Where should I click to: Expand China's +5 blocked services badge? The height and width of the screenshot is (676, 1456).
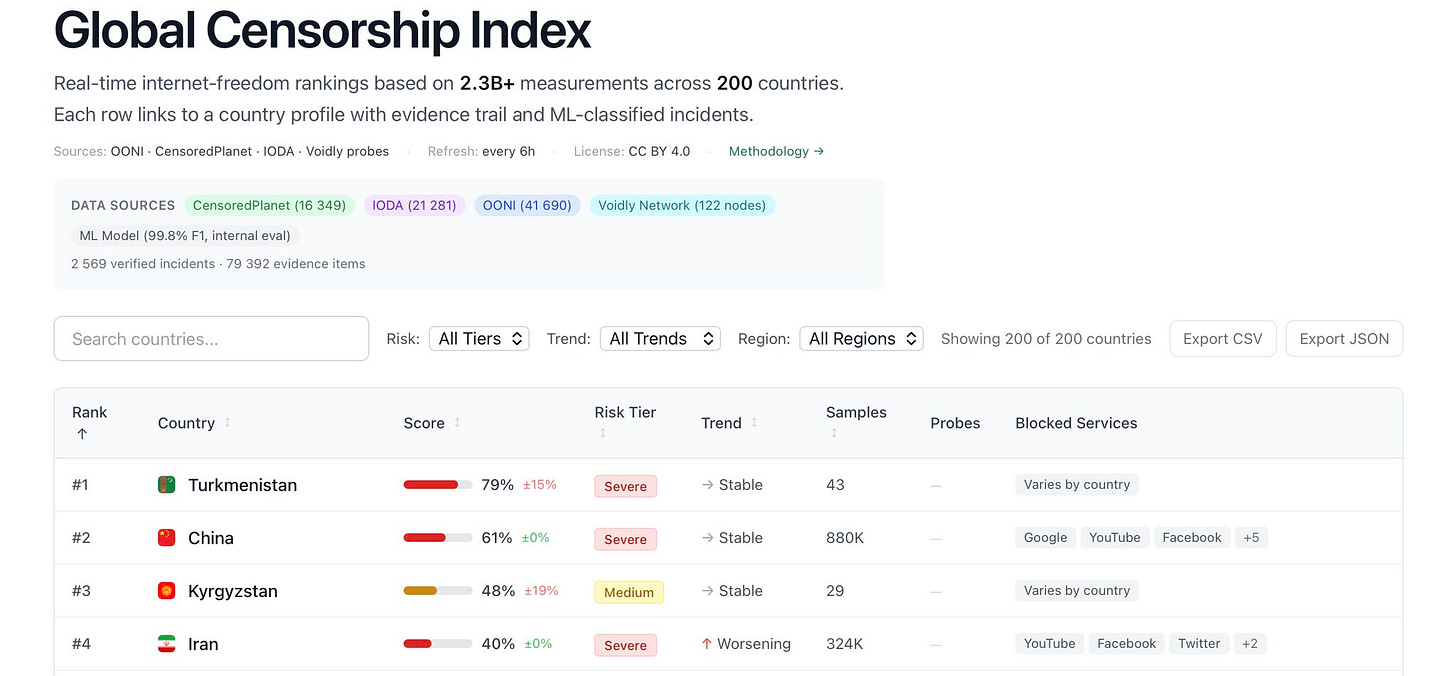click(x=1251, y=538)
